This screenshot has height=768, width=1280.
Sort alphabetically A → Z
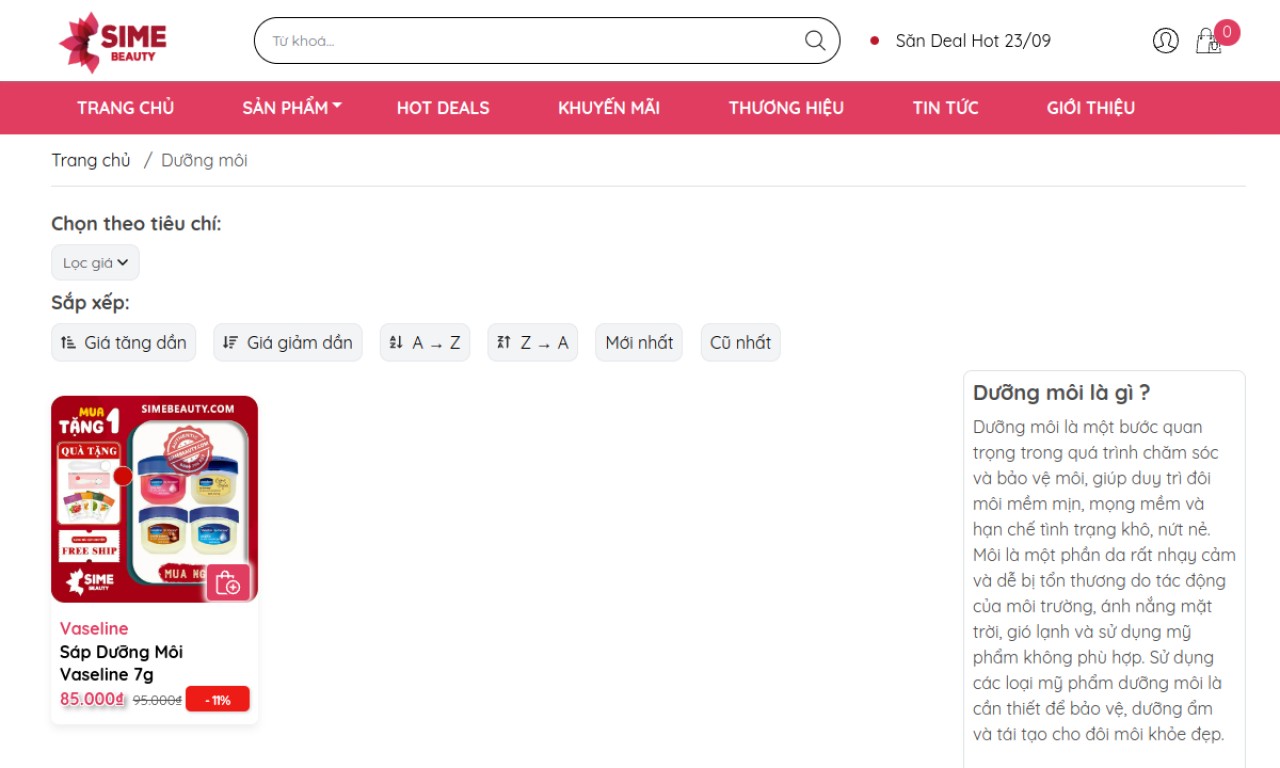tap(424, 342)
